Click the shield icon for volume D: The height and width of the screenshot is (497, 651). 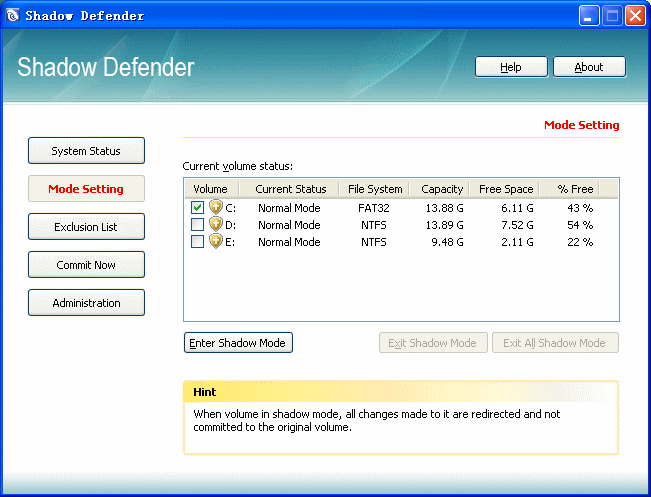(x=216, y=224)
